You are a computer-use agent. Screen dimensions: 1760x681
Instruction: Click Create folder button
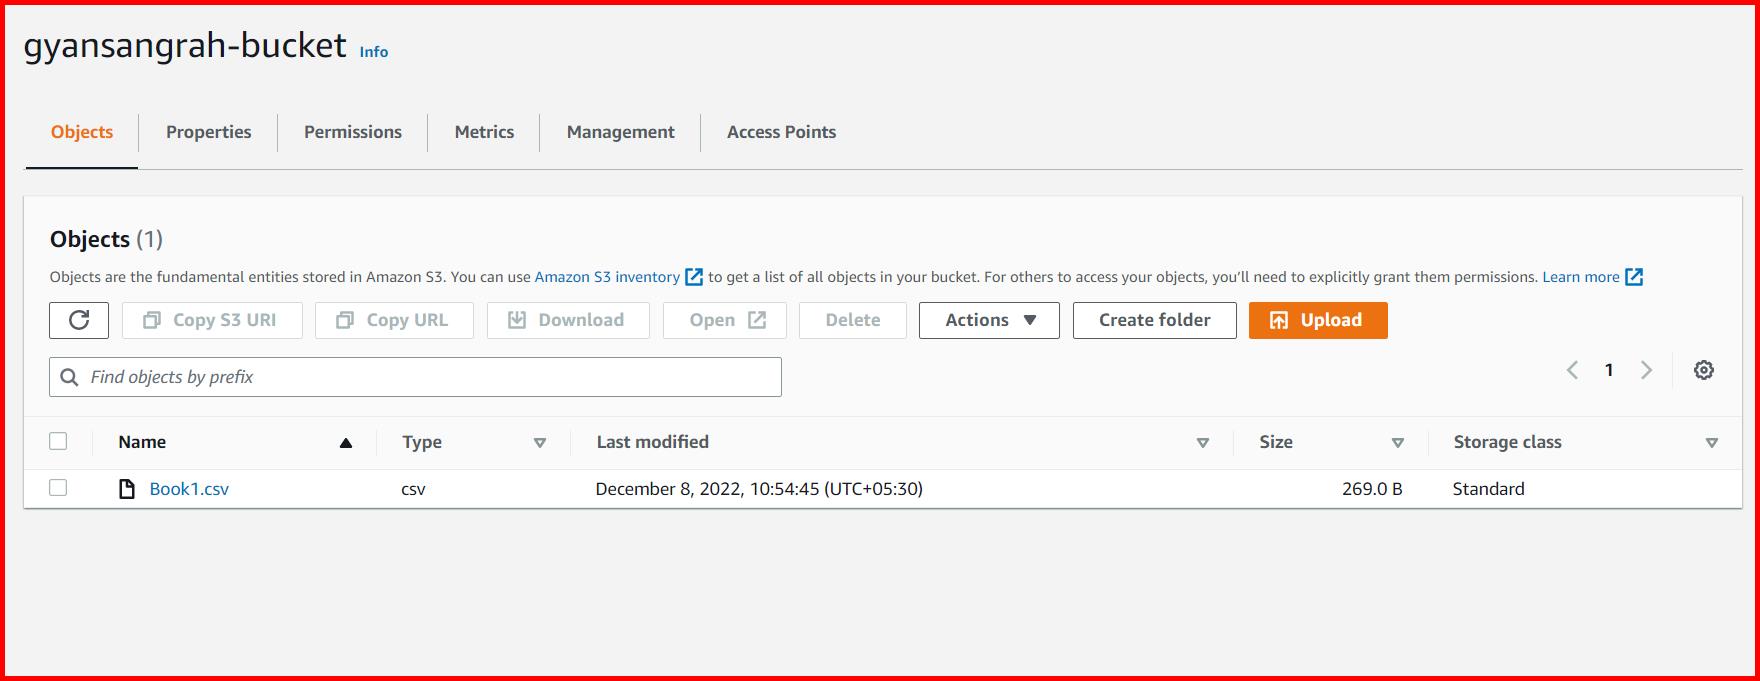pyautogui.click(x=1155, y=320)
